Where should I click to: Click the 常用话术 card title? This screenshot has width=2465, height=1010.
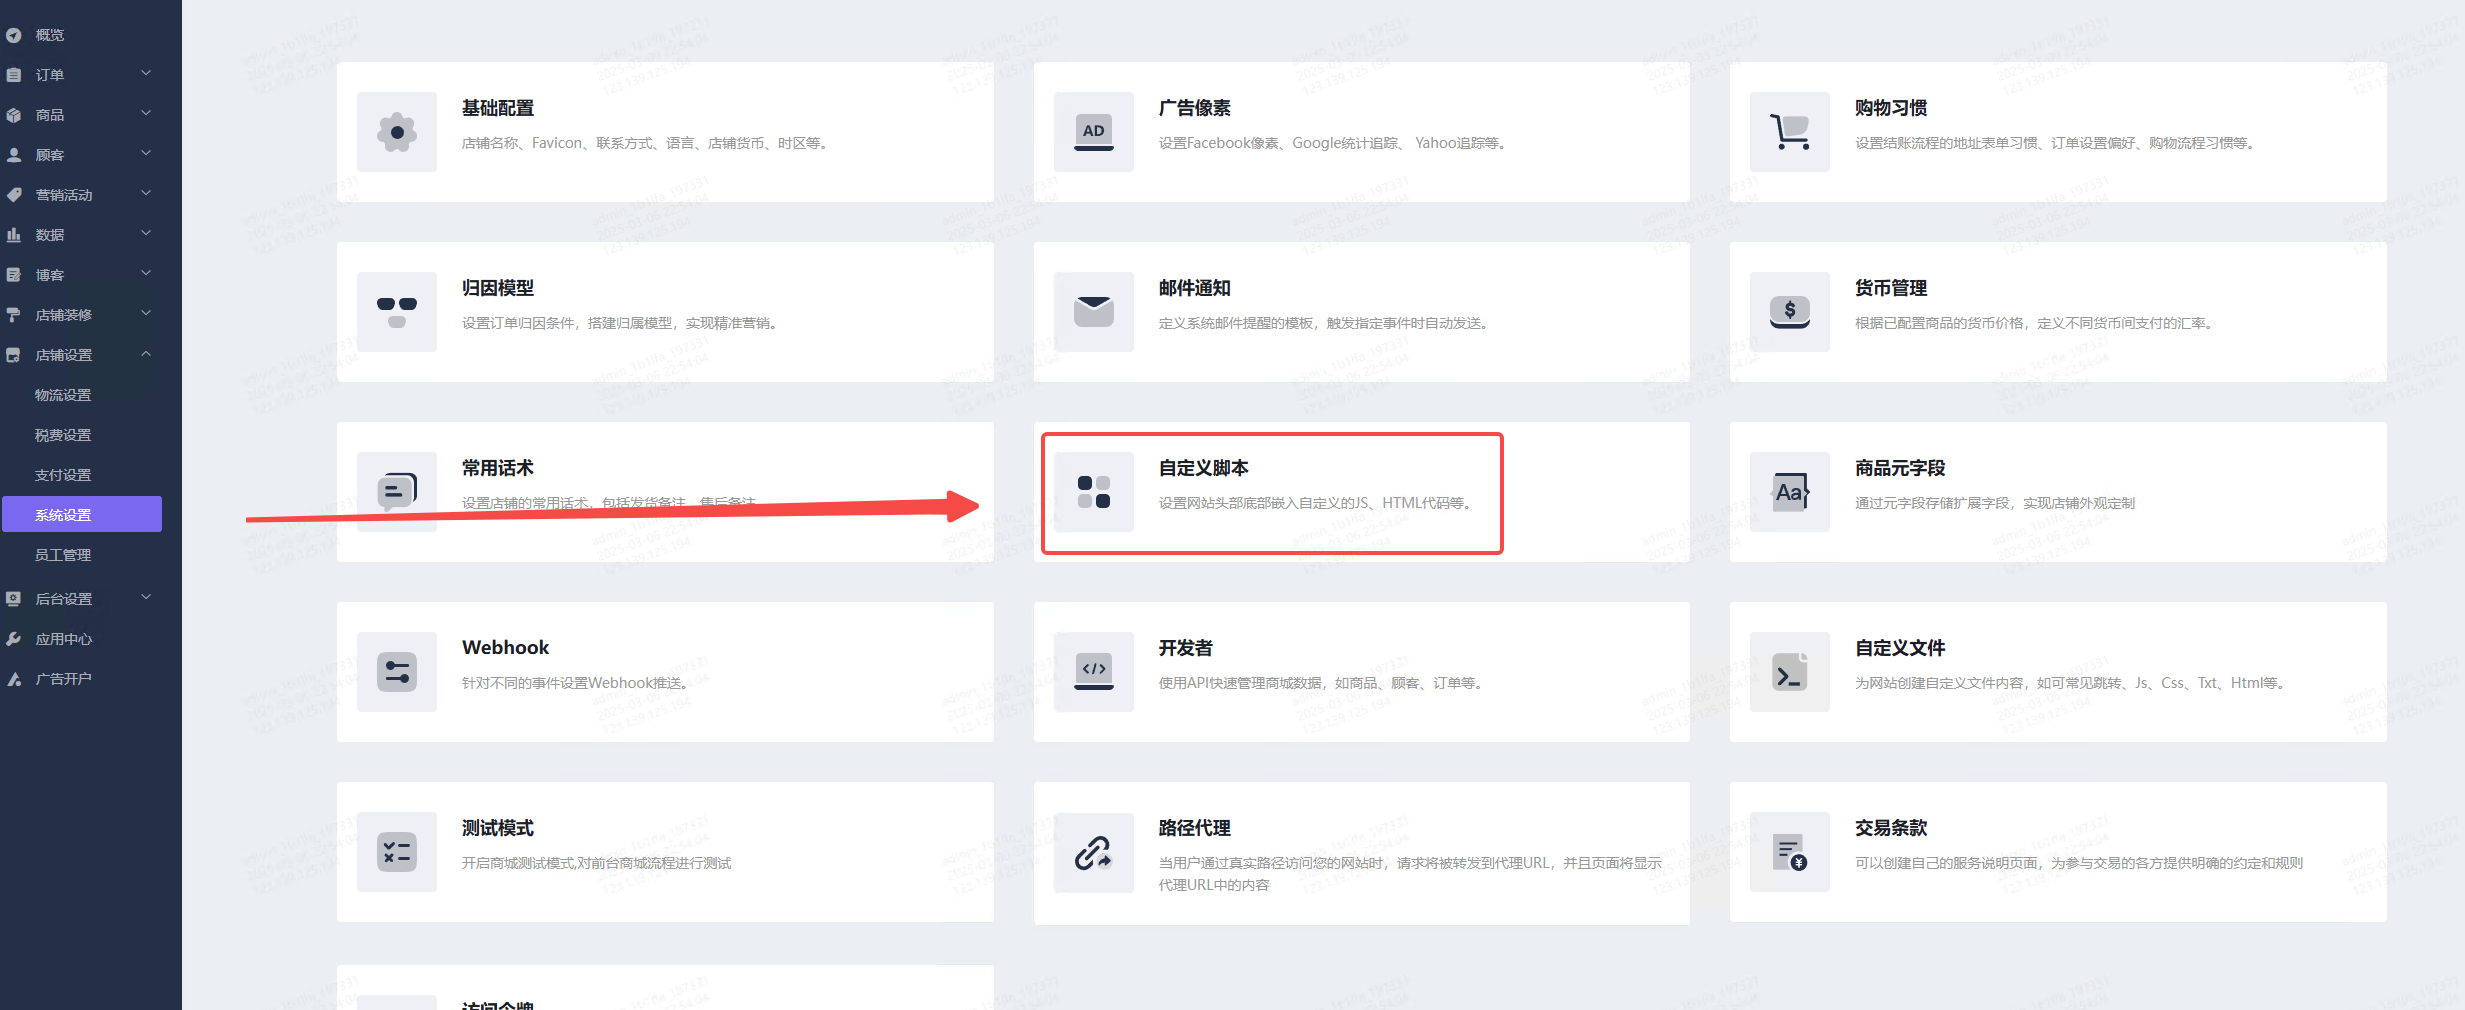498,468
